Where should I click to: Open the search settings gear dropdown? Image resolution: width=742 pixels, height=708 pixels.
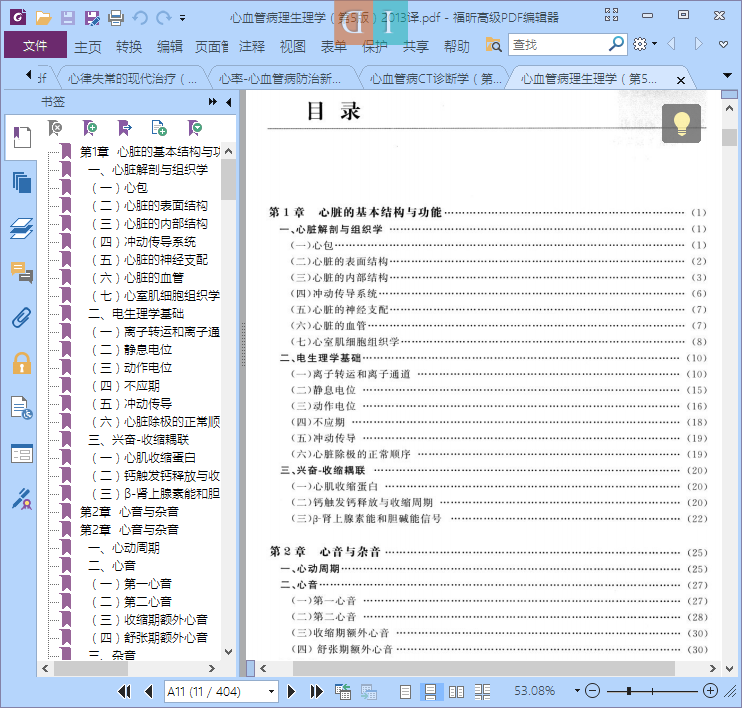pyautogui.click(x=645, y=44)
